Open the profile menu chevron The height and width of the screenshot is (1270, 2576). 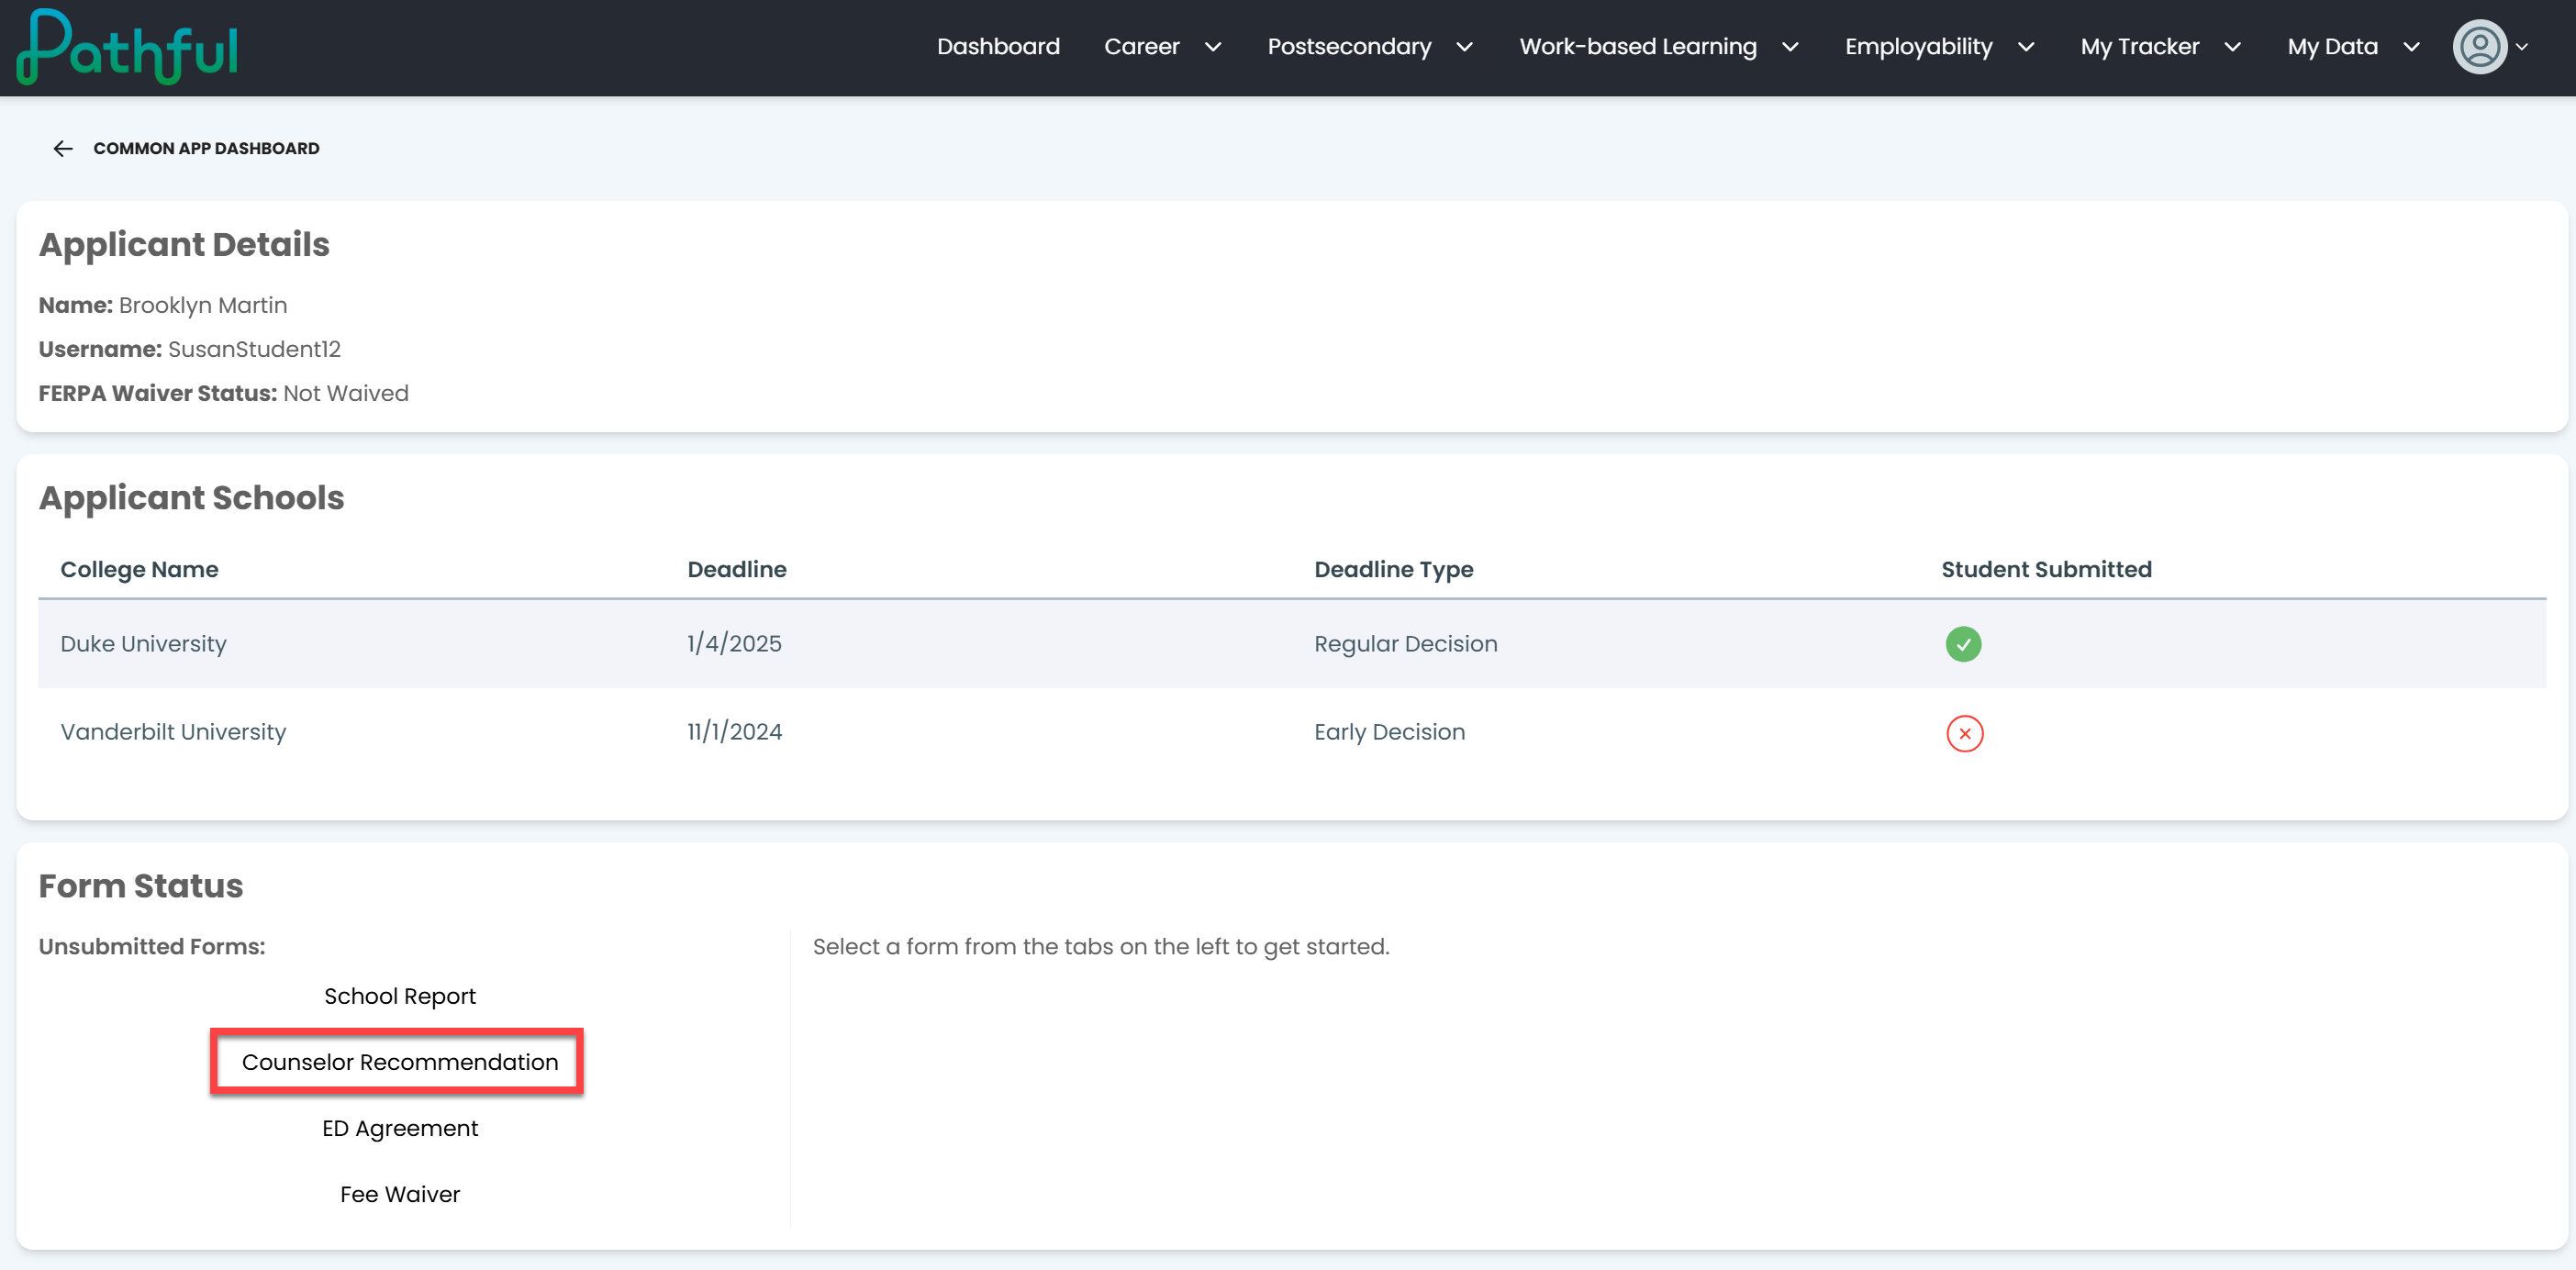(2522, 47)
